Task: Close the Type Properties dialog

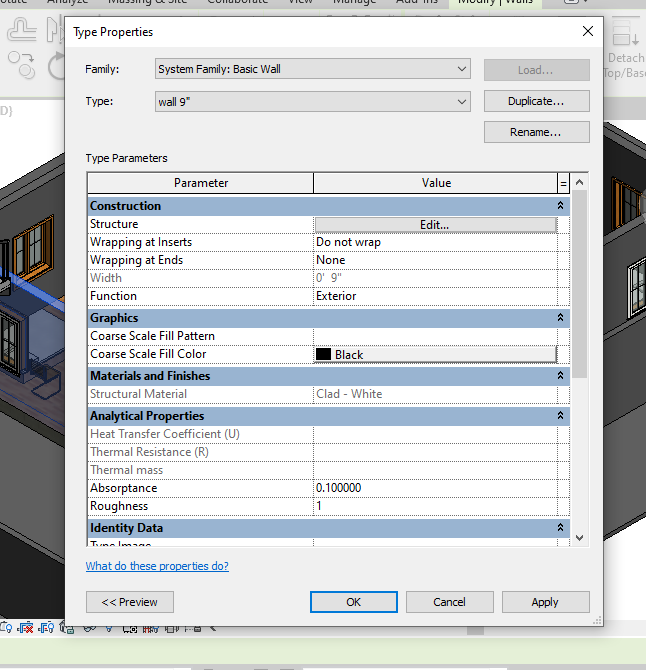Action: tap(588, 31)
